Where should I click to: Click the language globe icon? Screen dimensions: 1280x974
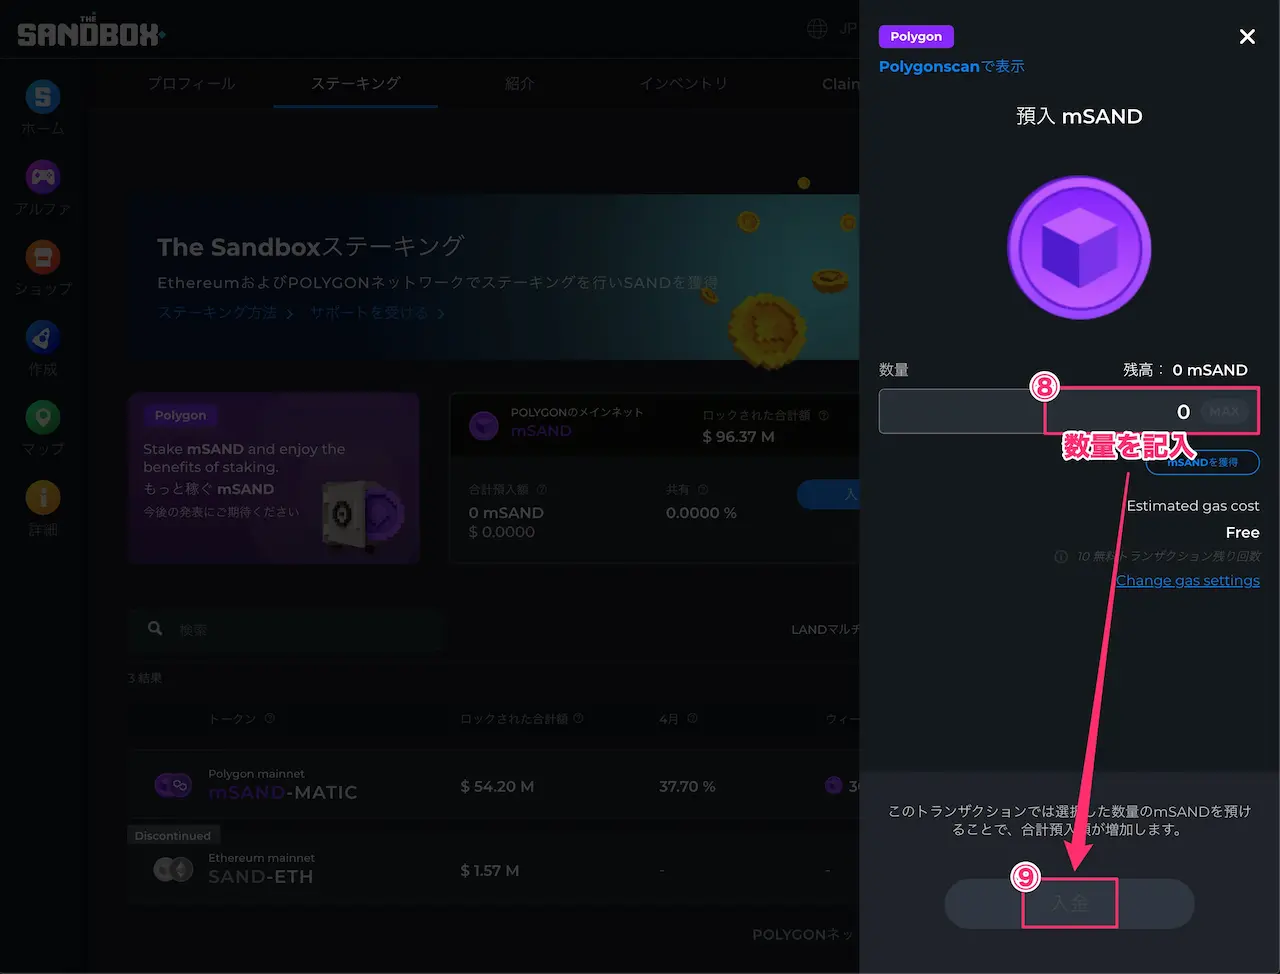tap(817, 28)
